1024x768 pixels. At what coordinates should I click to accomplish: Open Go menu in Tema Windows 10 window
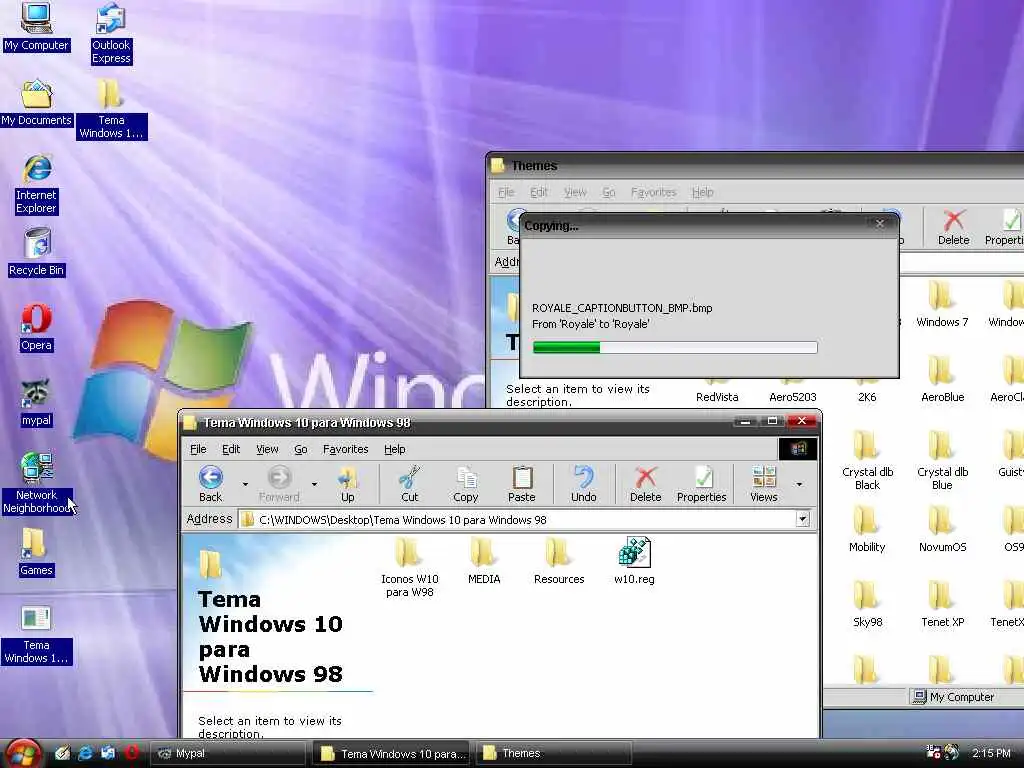tap(300, 449)
